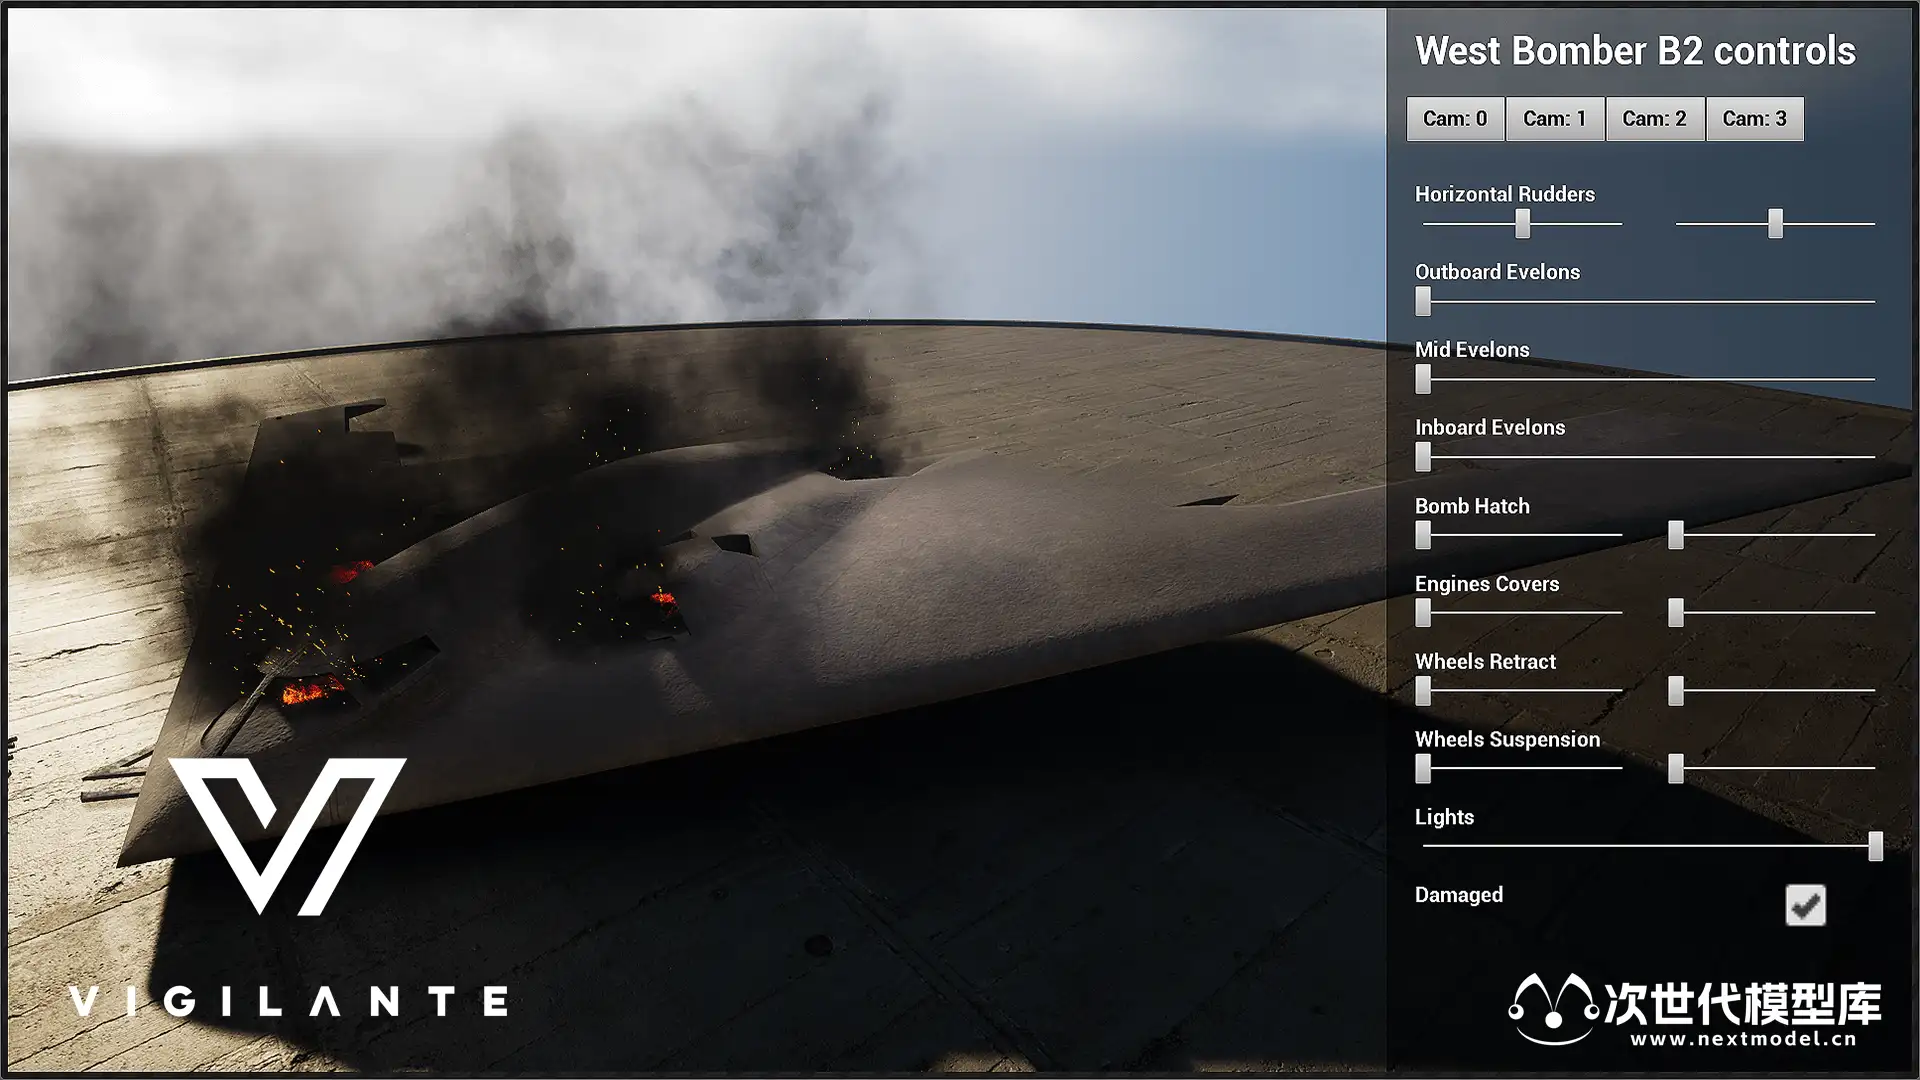The height and width of the screenshot is (1080, 1920).
Task: Click the right Wheels Retract slider handle
Action: [1676, 691]
